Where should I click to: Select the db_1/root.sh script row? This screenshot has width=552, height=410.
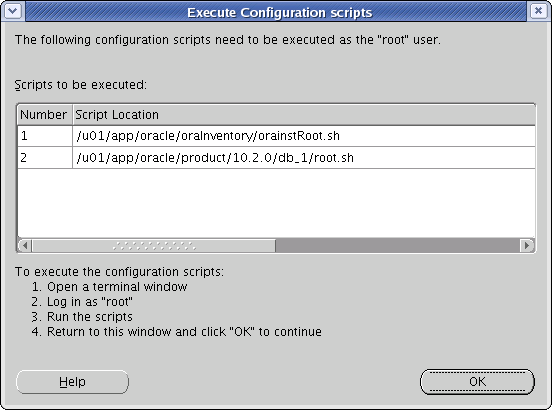[x=276, y=158]
